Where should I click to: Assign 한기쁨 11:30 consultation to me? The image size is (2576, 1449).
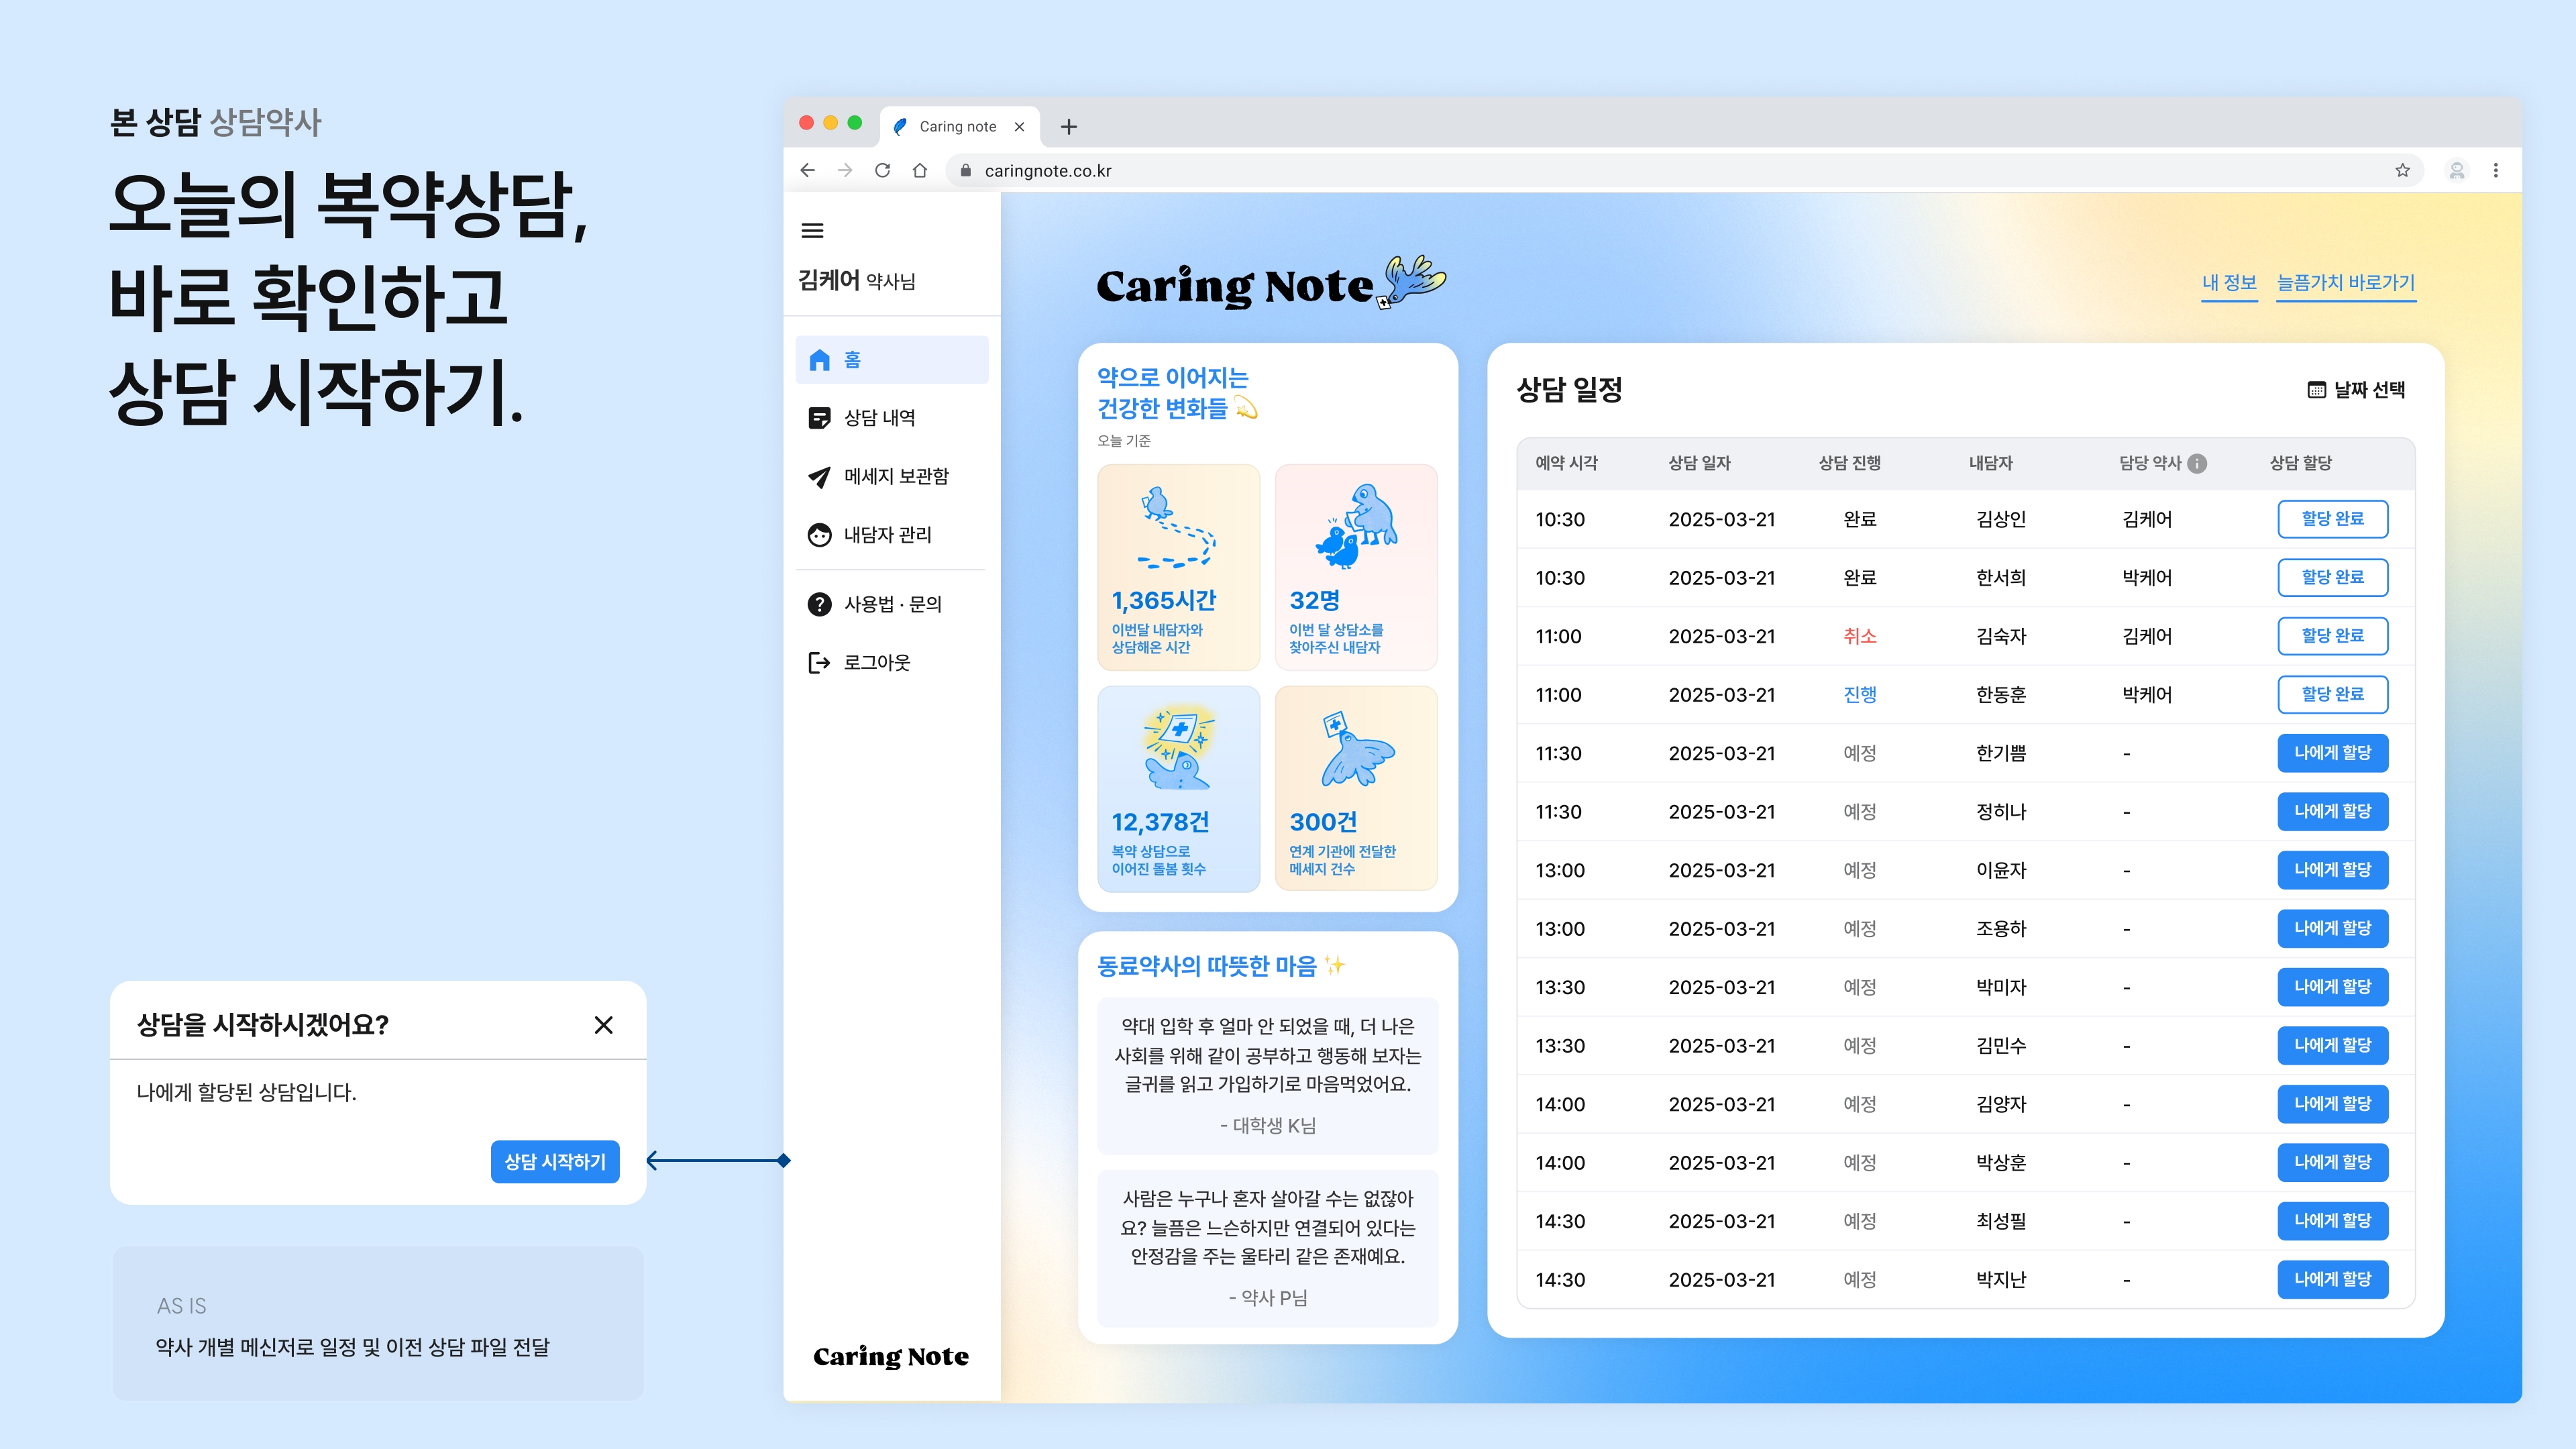point(2332,753)
